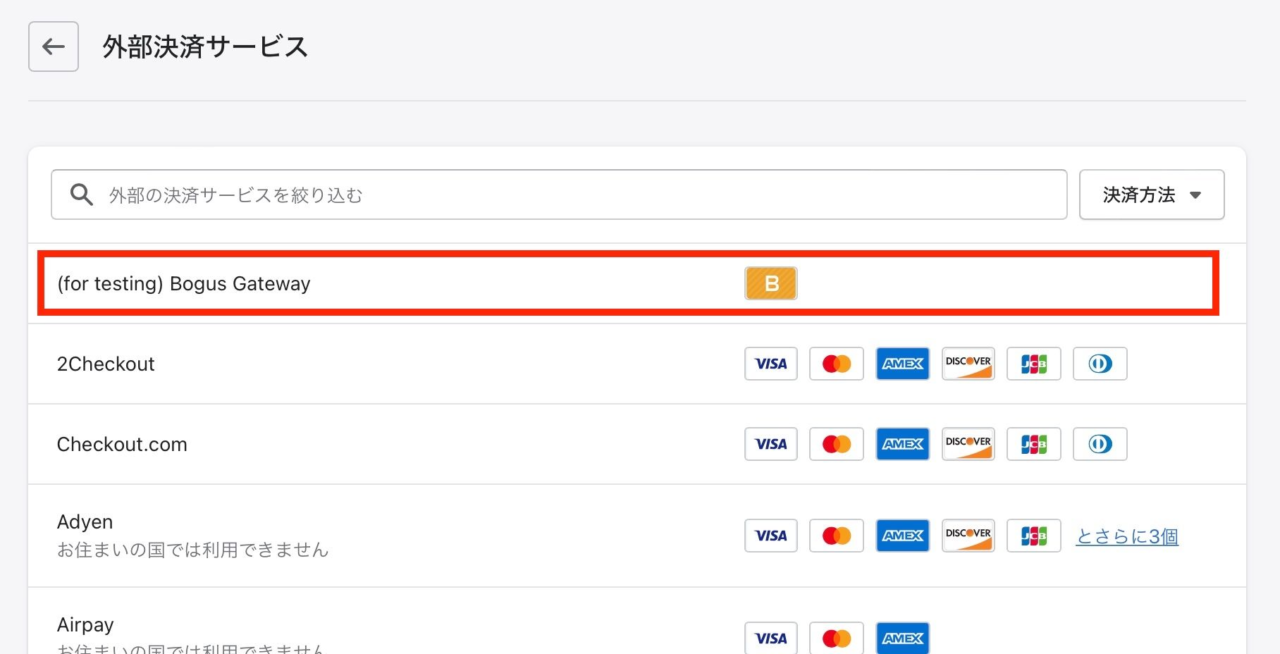Click the Discover icon in 2Checkout row
The image size is (1280, 654).
point(968,364)
